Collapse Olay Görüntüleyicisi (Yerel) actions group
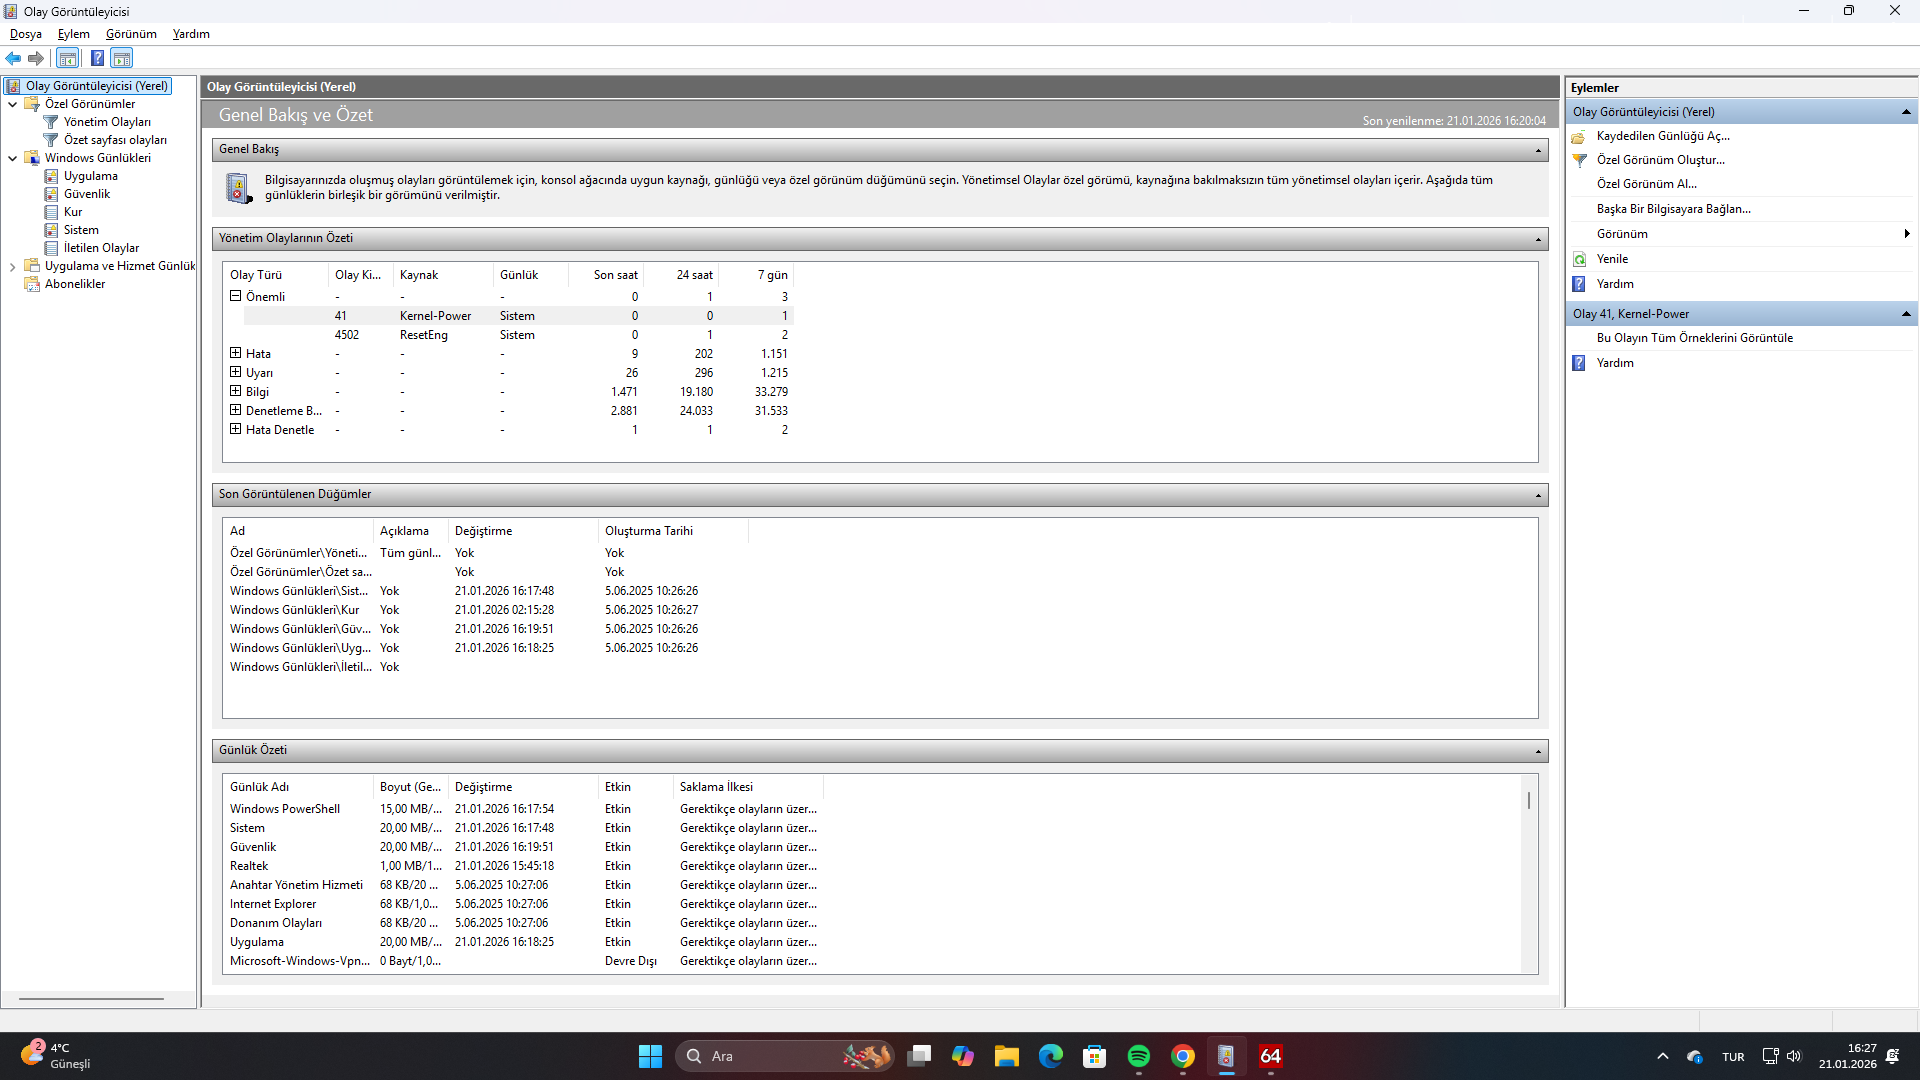The width and height of the screenshot is (1920, 1080). point(1906,112)
